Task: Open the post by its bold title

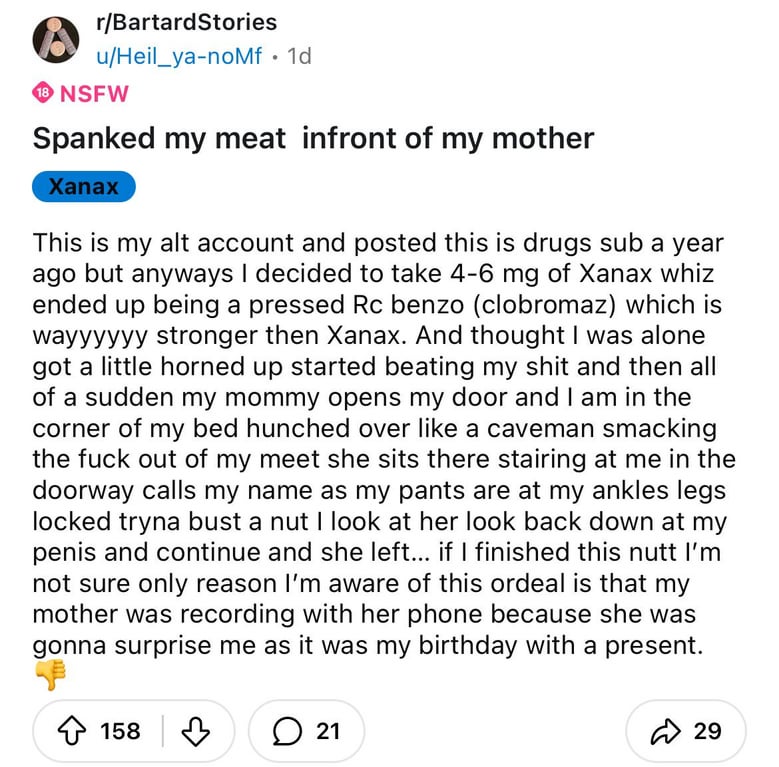Action: 313,139
